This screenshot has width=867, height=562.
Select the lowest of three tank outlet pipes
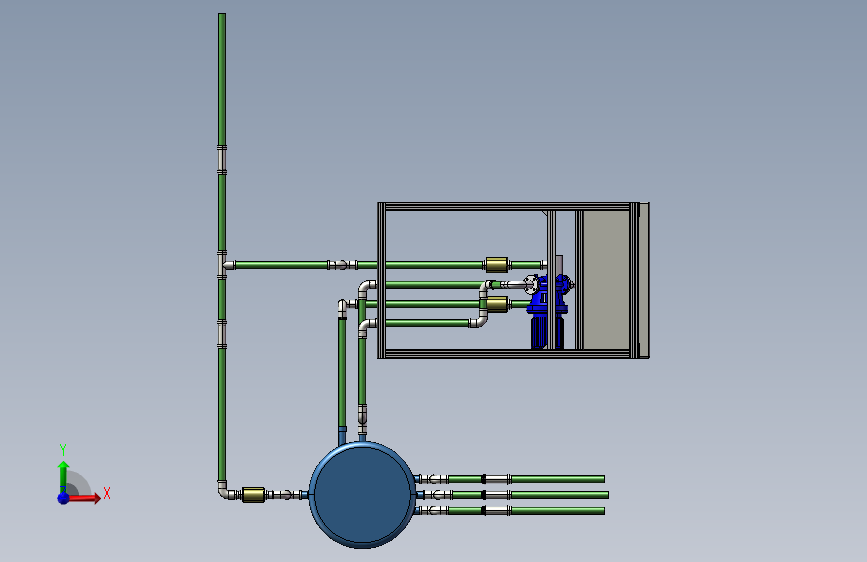[558, 511]
